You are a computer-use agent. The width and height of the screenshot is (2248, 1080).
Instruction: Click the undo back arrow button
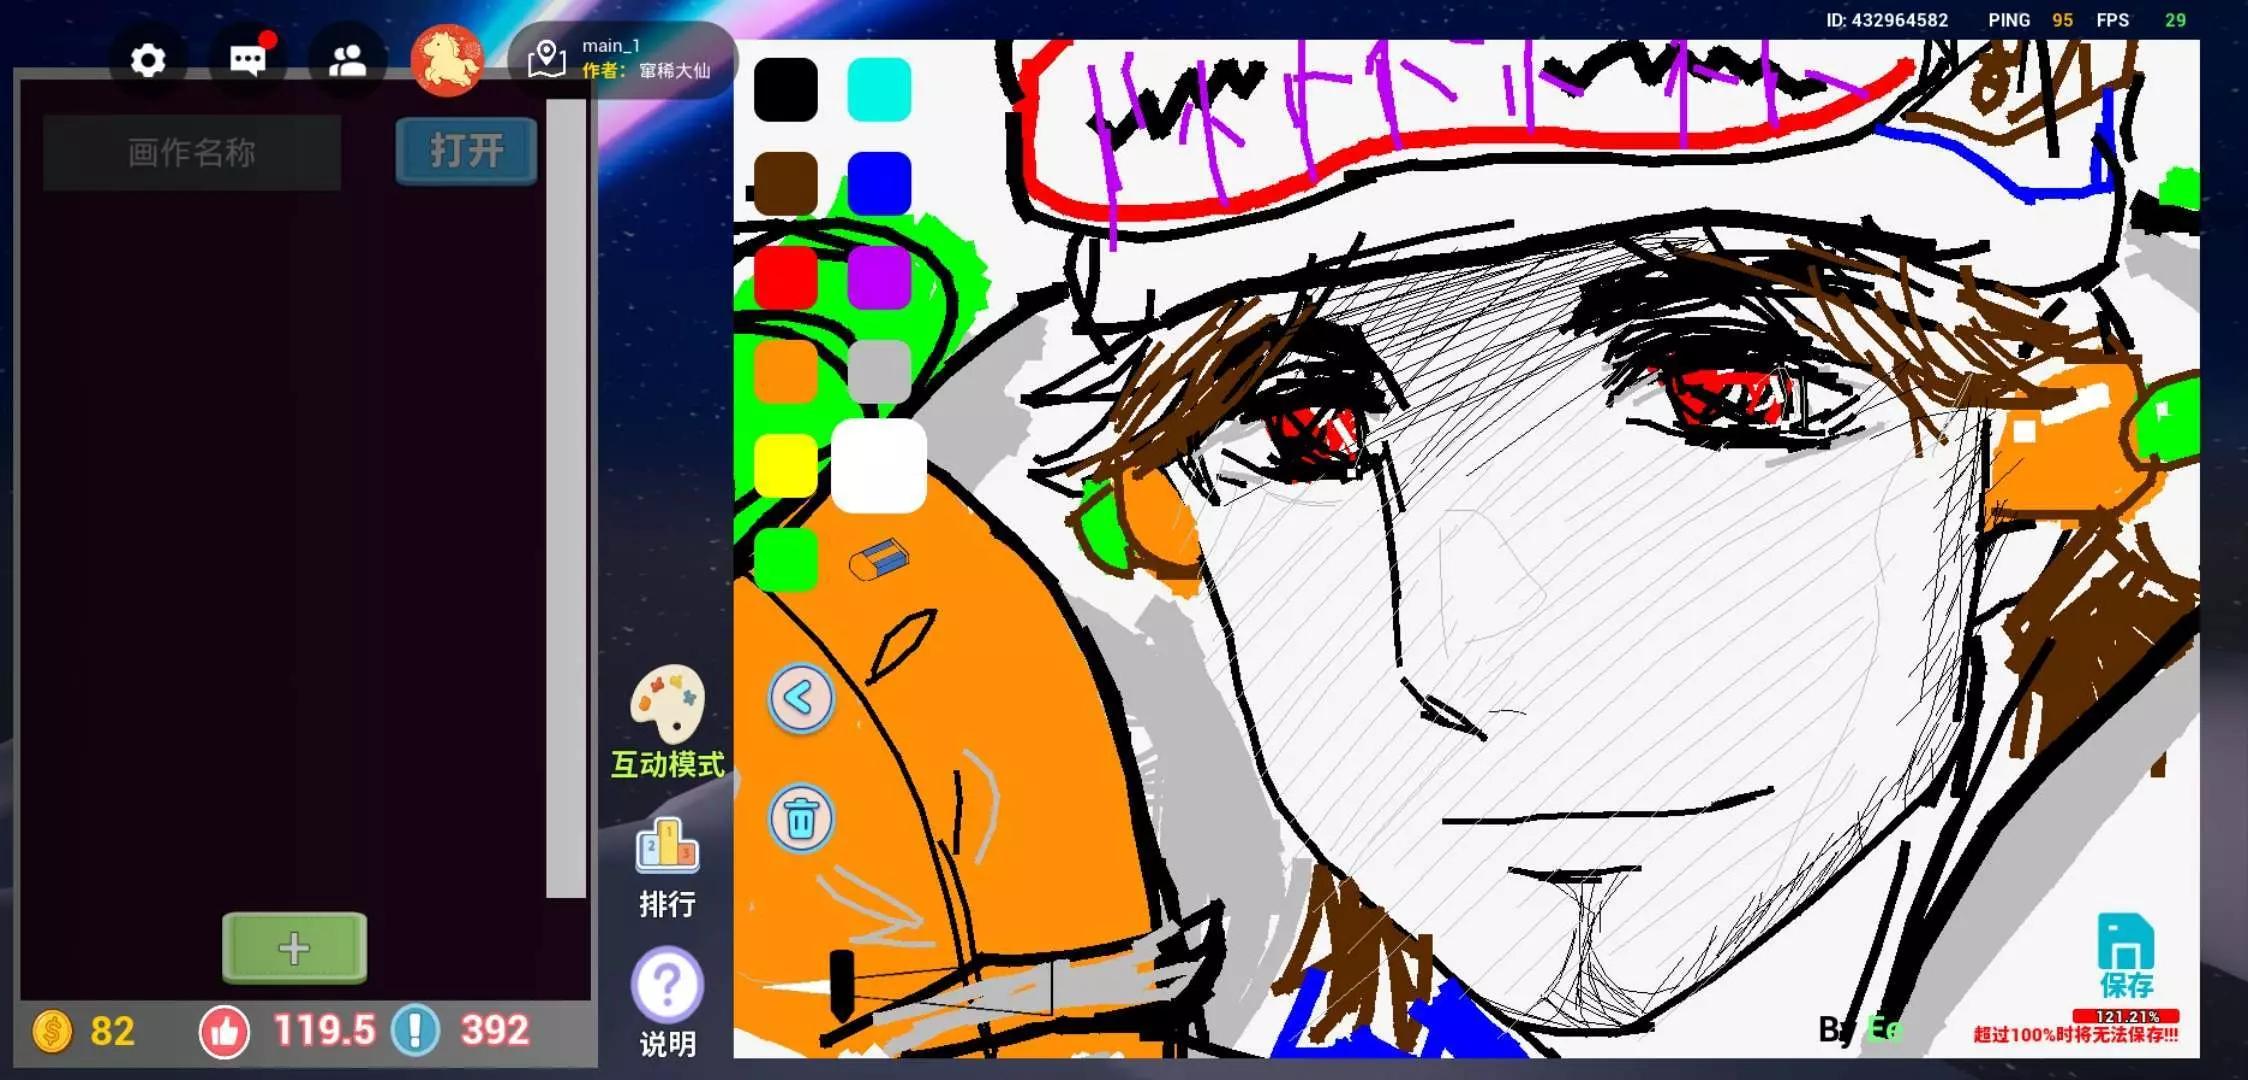click(x=800, y=698)
